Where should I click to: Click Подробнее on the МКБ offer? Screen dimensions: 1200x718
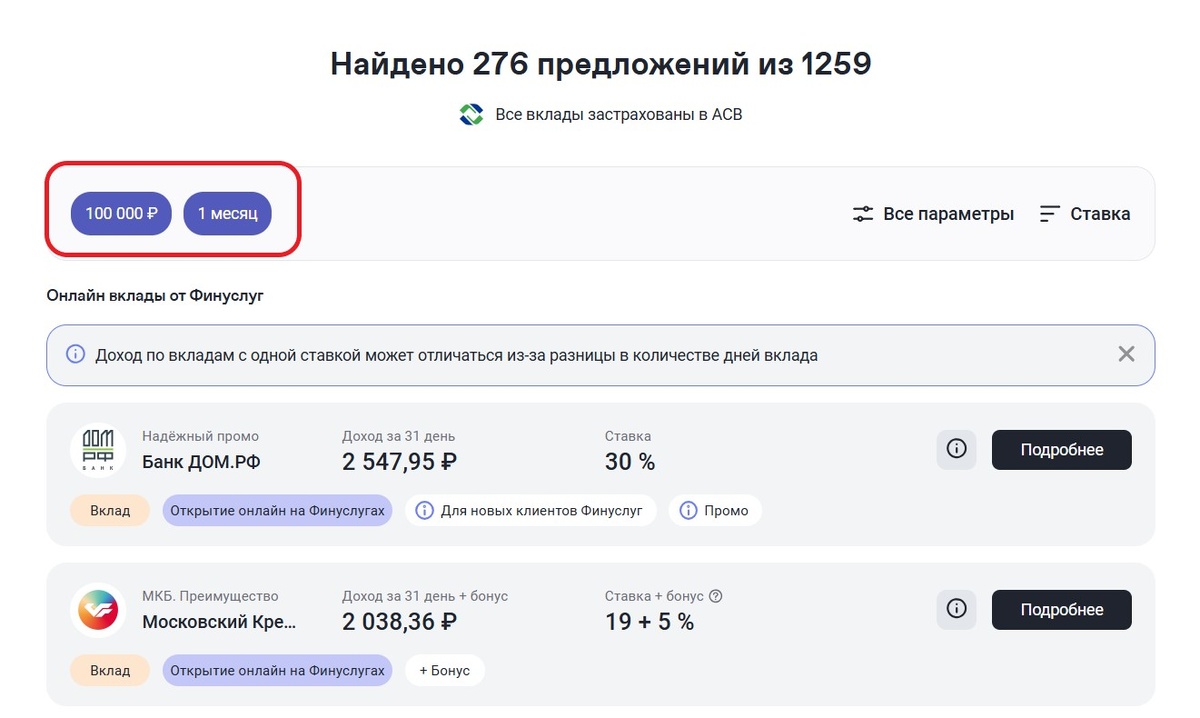tap(1061, 609)
